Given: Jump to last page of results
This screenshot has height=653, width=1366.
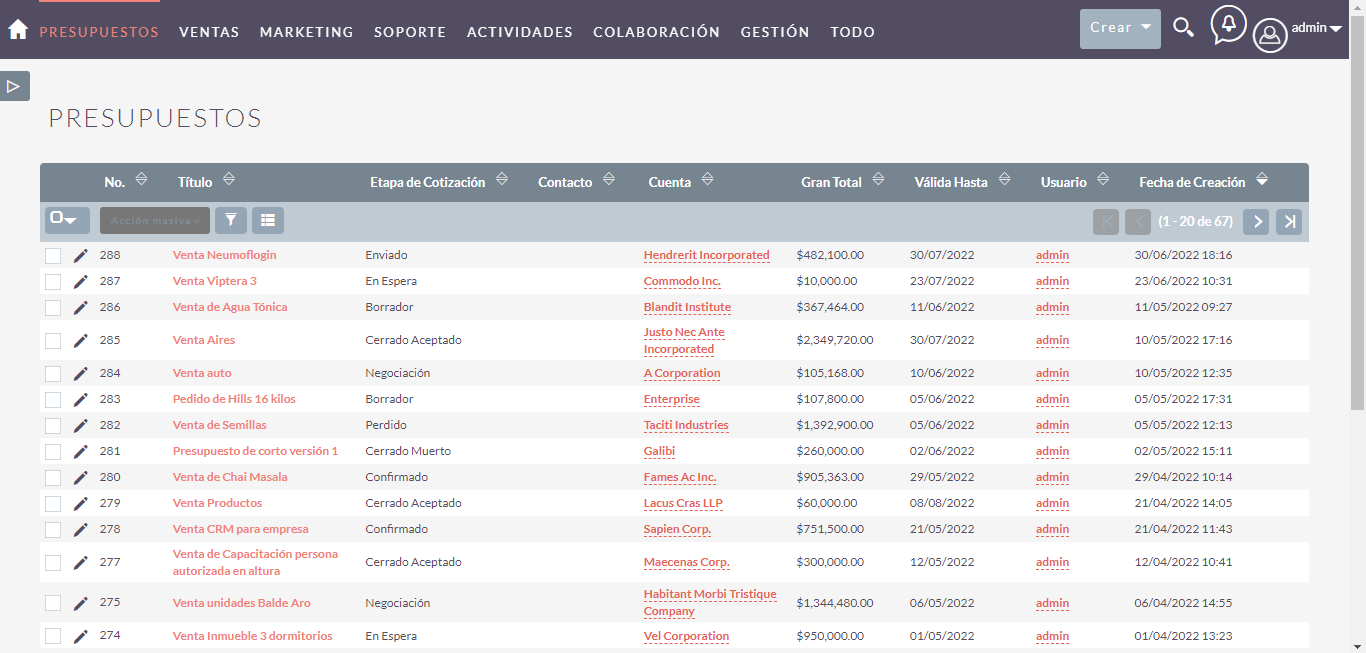Looking at the screenshot, I should [1290, 221].
